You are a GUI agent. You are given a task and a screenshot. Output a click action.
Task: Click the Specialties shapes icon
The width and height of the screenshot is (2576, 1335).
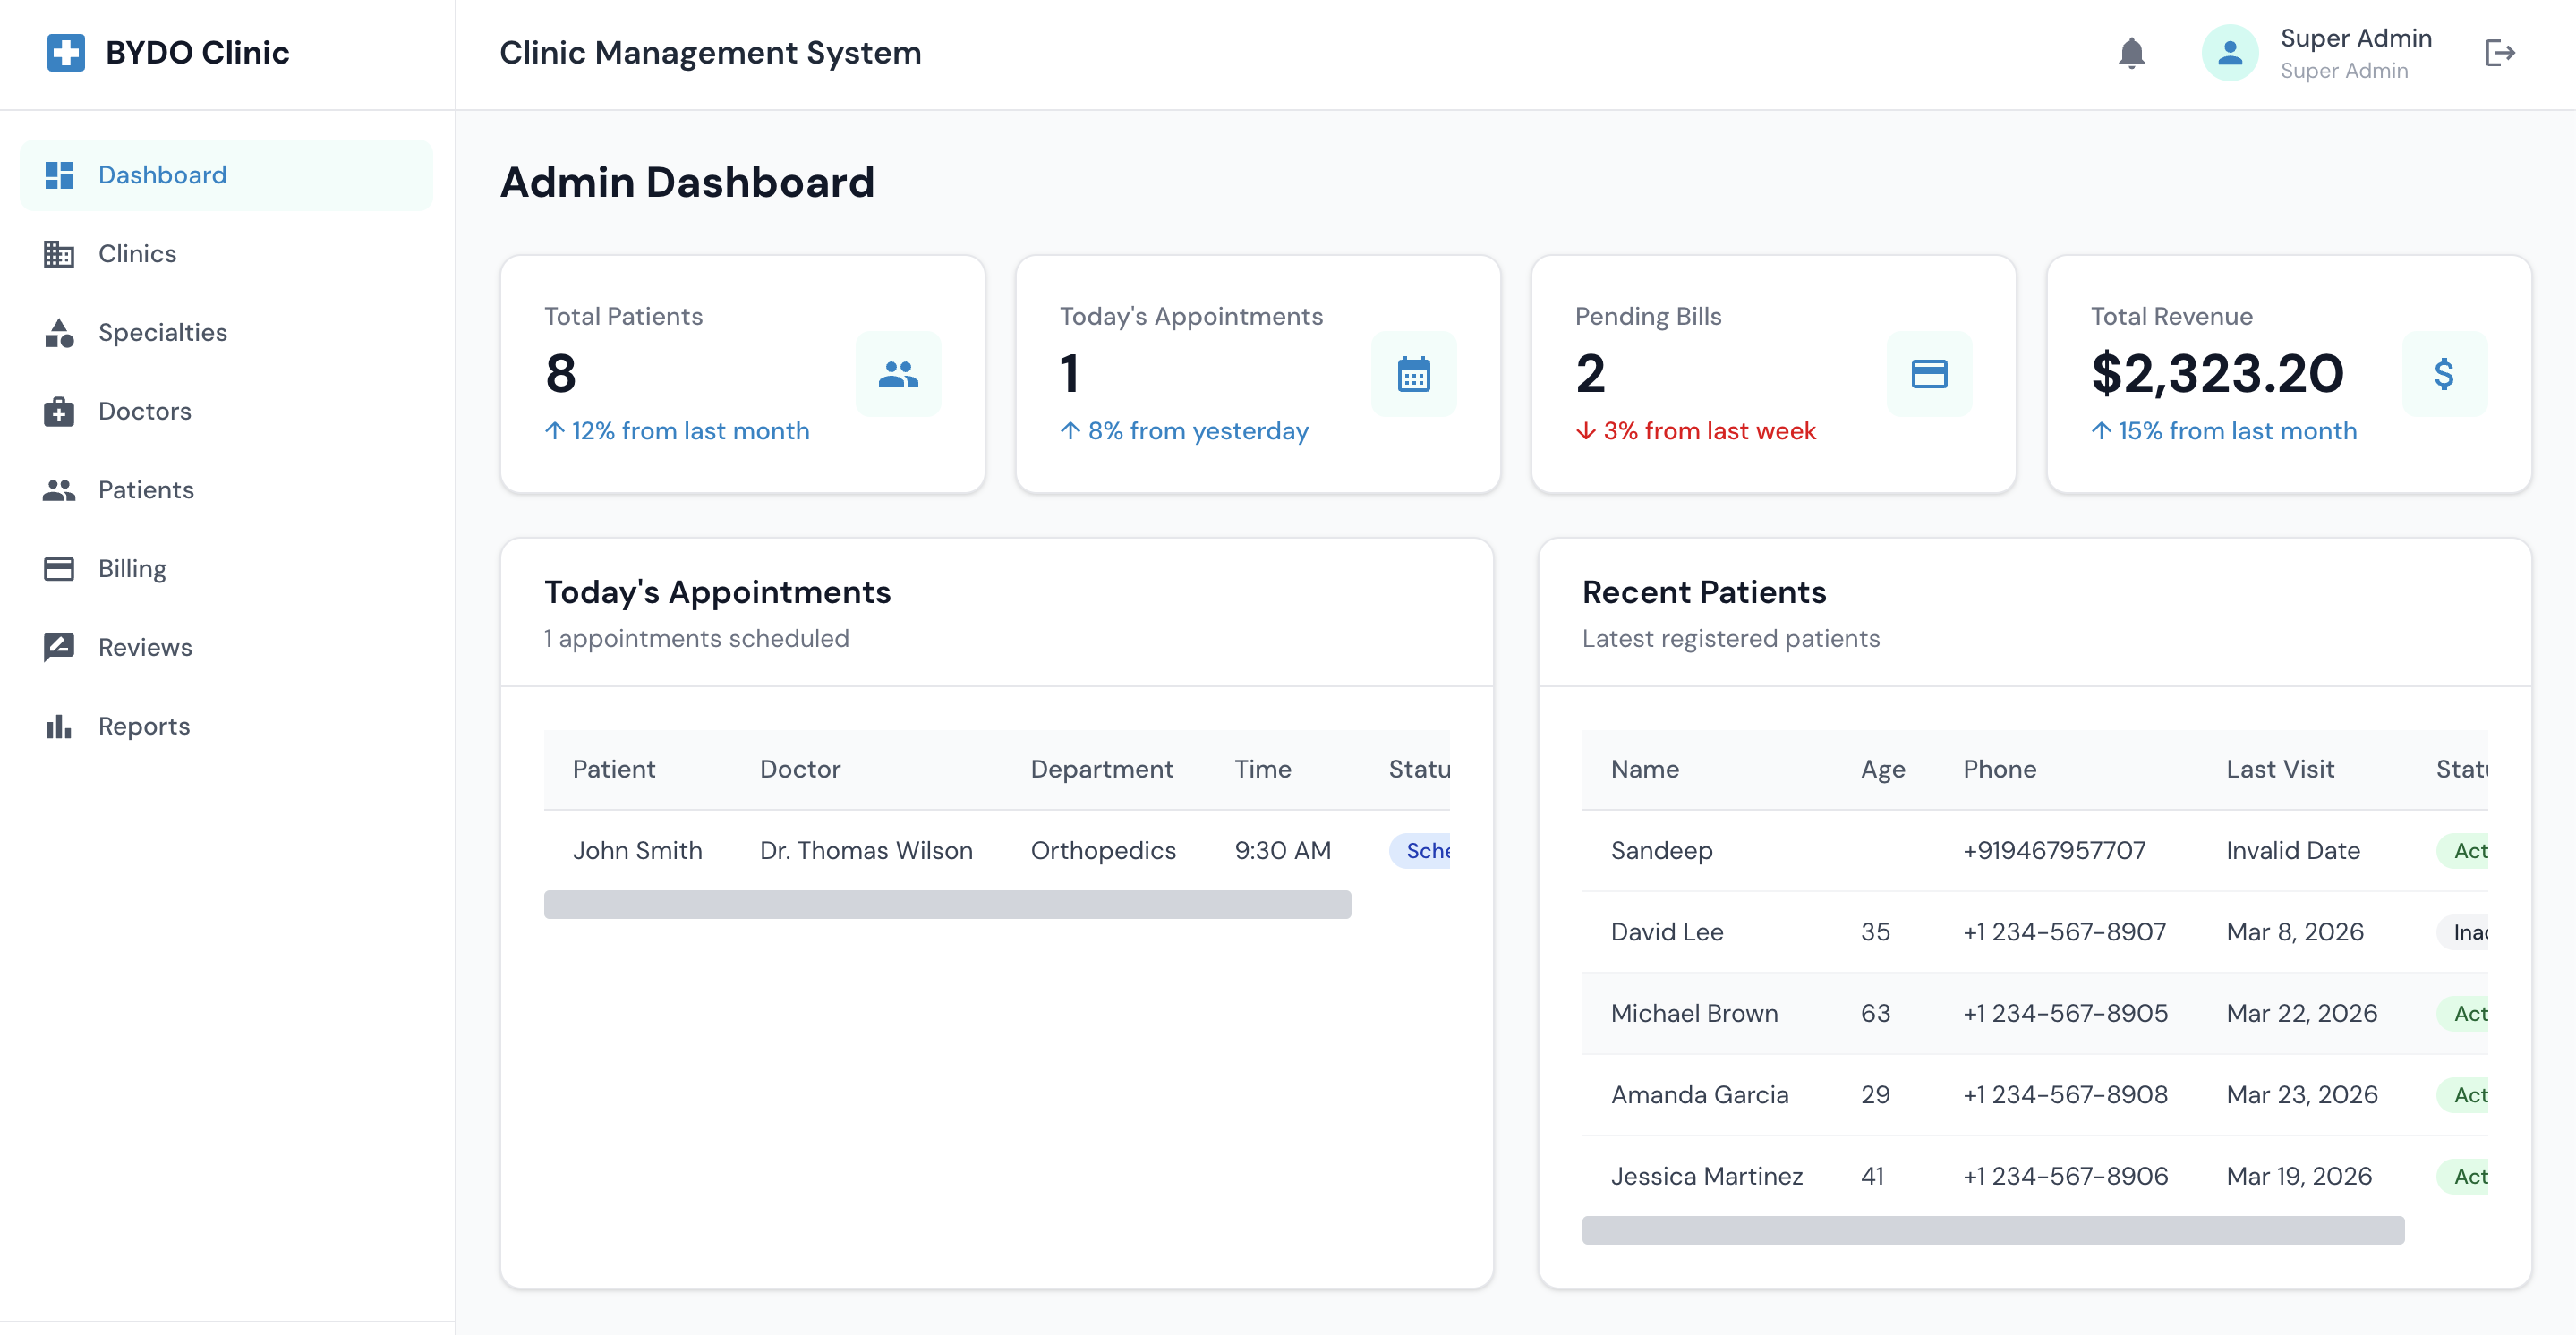tap(59, 333)
